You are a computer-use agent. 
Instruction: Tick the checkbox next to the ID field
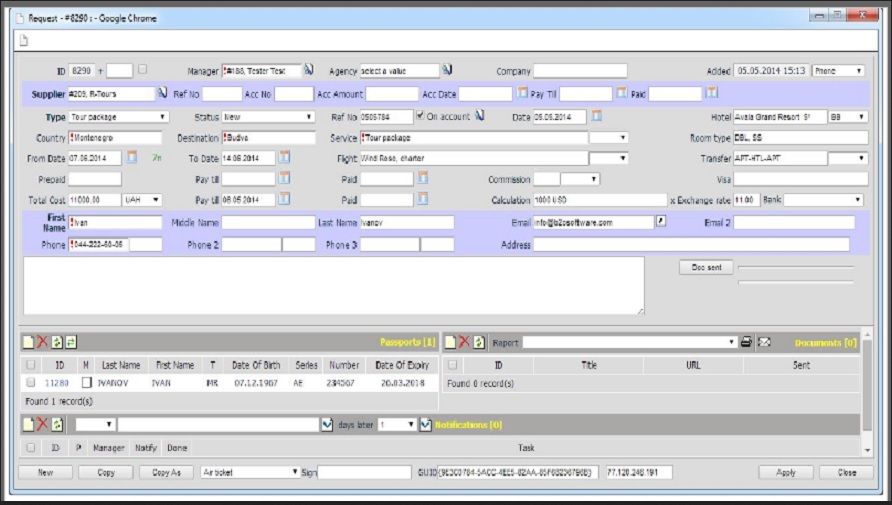coord(142,70)
